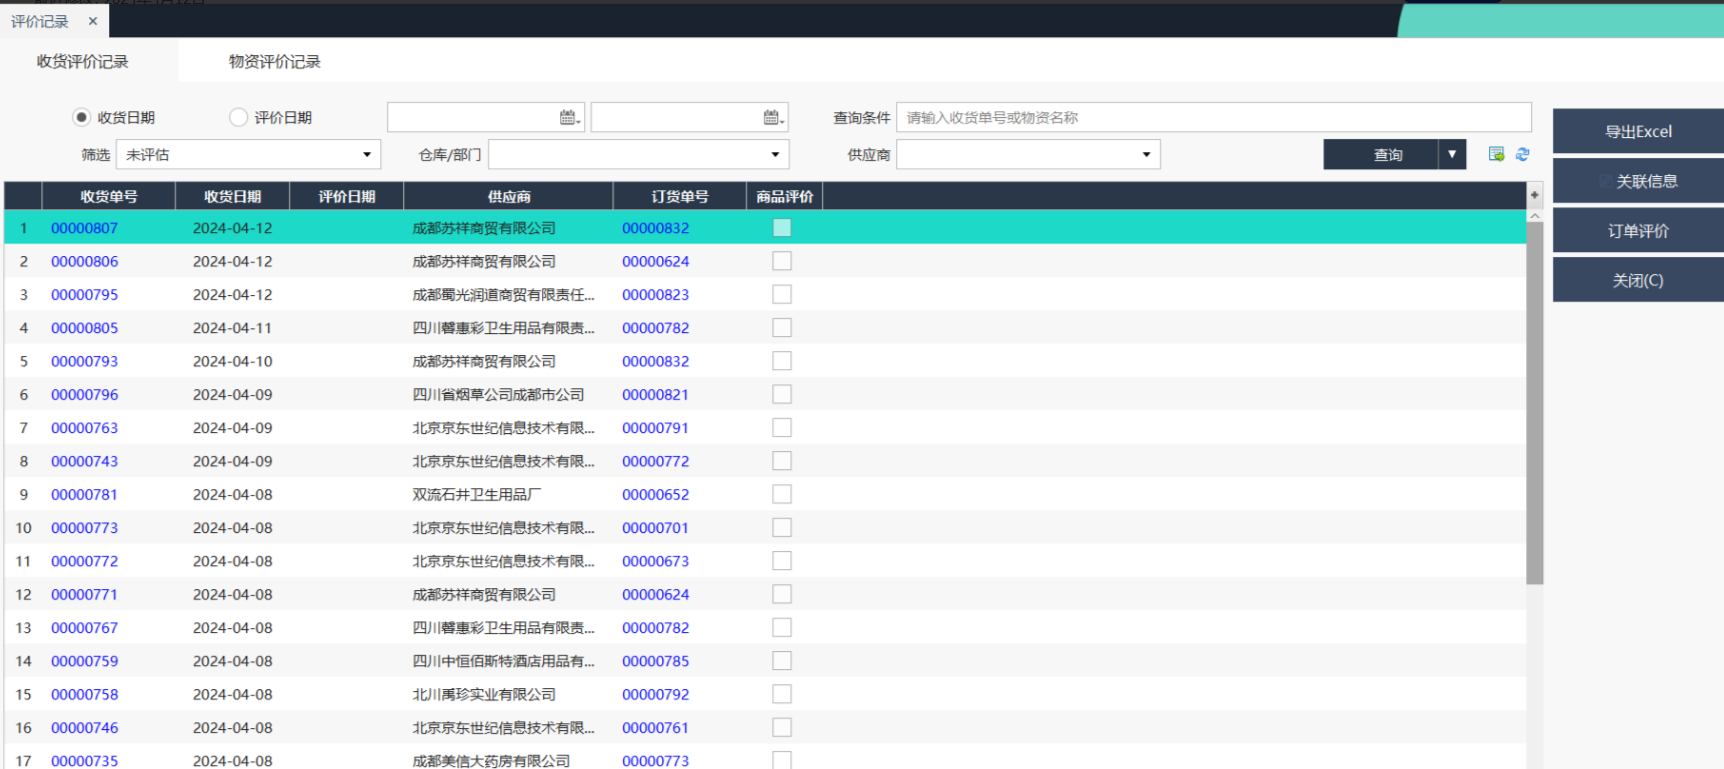Image resolution: width=1724 pixels, height=769 pixels.
Task: Click the plus icon above the scrollbar
Action: point(1534,195)
